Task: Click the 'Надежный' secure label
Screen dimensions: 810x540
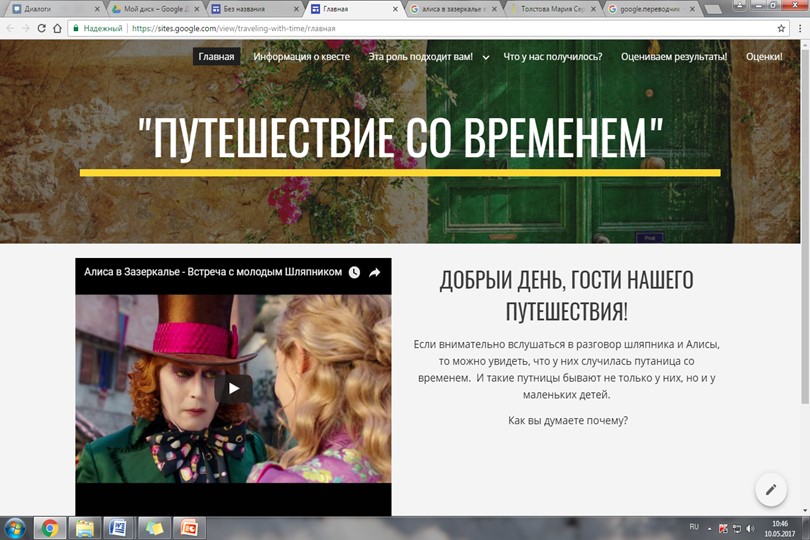Action: (x=103, y=28)
